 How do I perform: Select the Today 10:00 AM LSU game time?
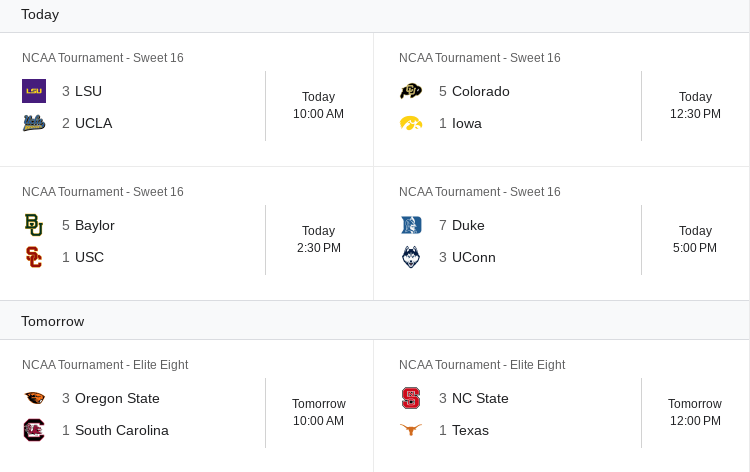pyautogui.click(x=318, y=105)
